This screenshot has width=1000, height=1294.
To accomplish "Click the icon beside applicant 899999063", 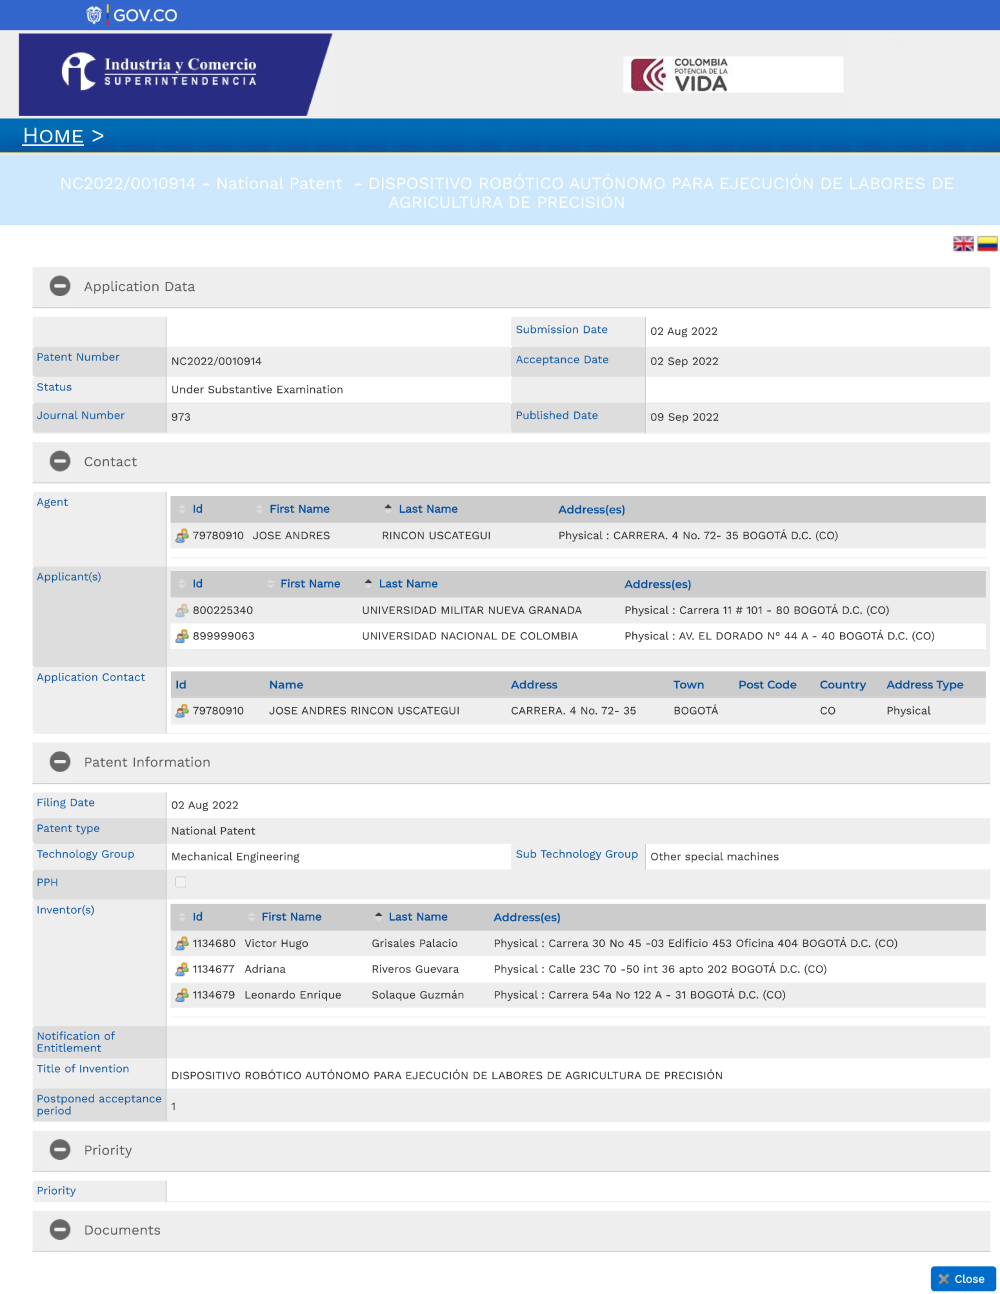I will [182, 636].
